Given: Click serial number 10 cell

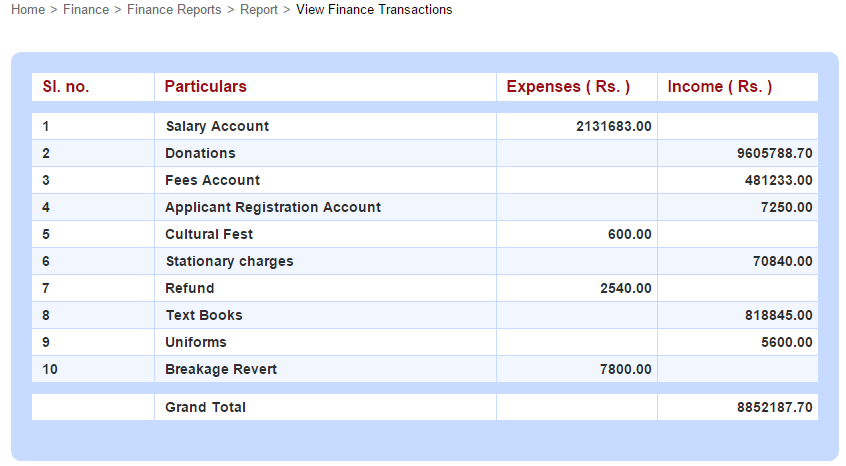Looking at the screenshot, I should 93,369.
